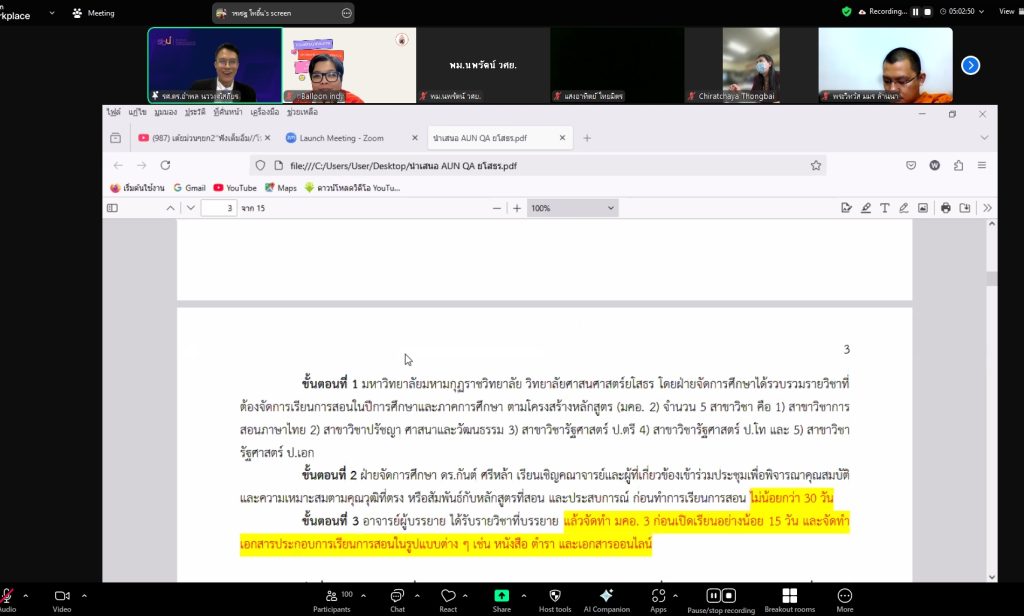Screen dimensions: 1024x616
Task: Zoom out the PDF with minus
Action: 497,208
